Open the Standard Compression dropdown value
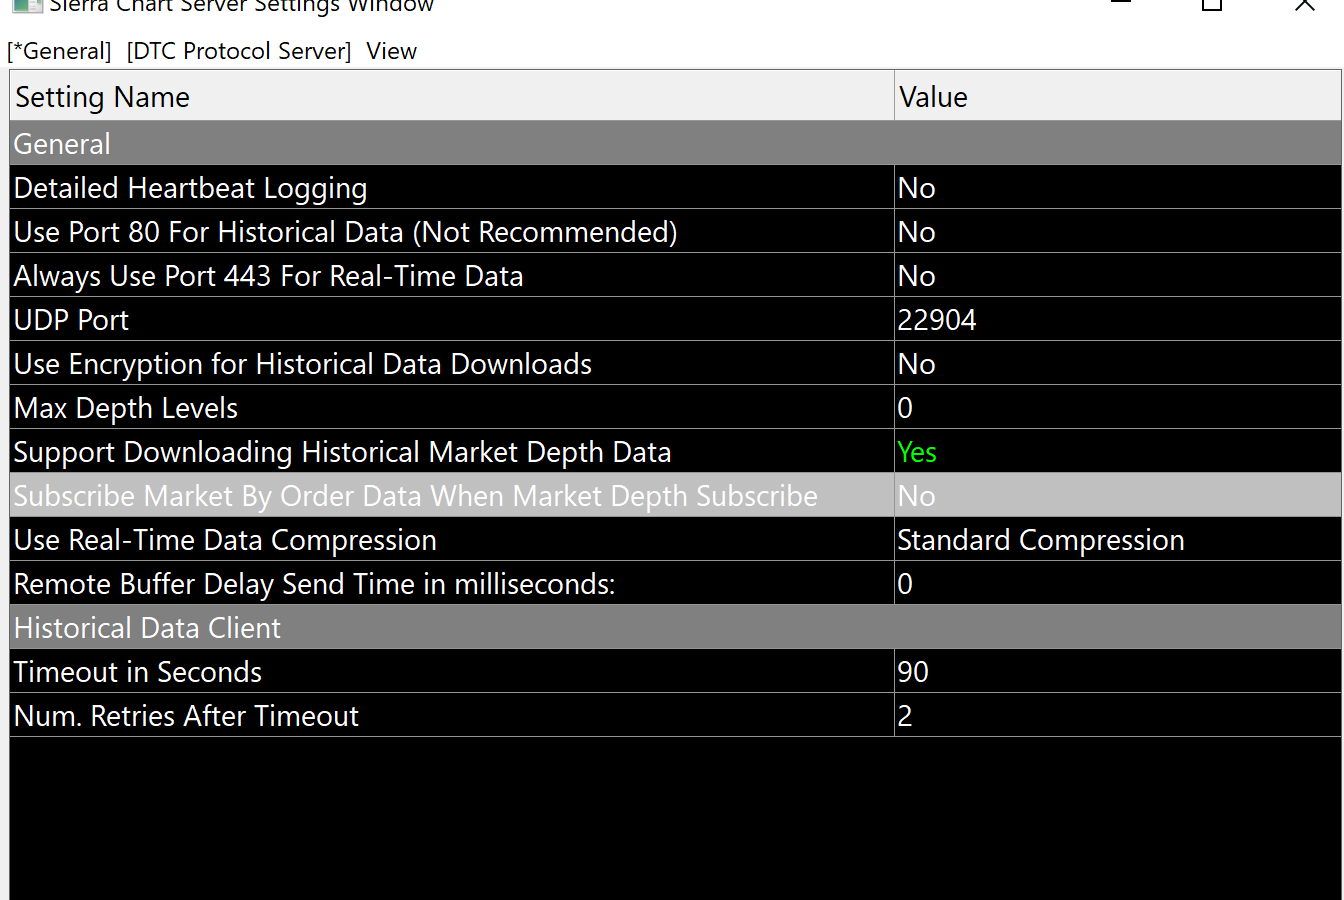 tap(1040, 540)
